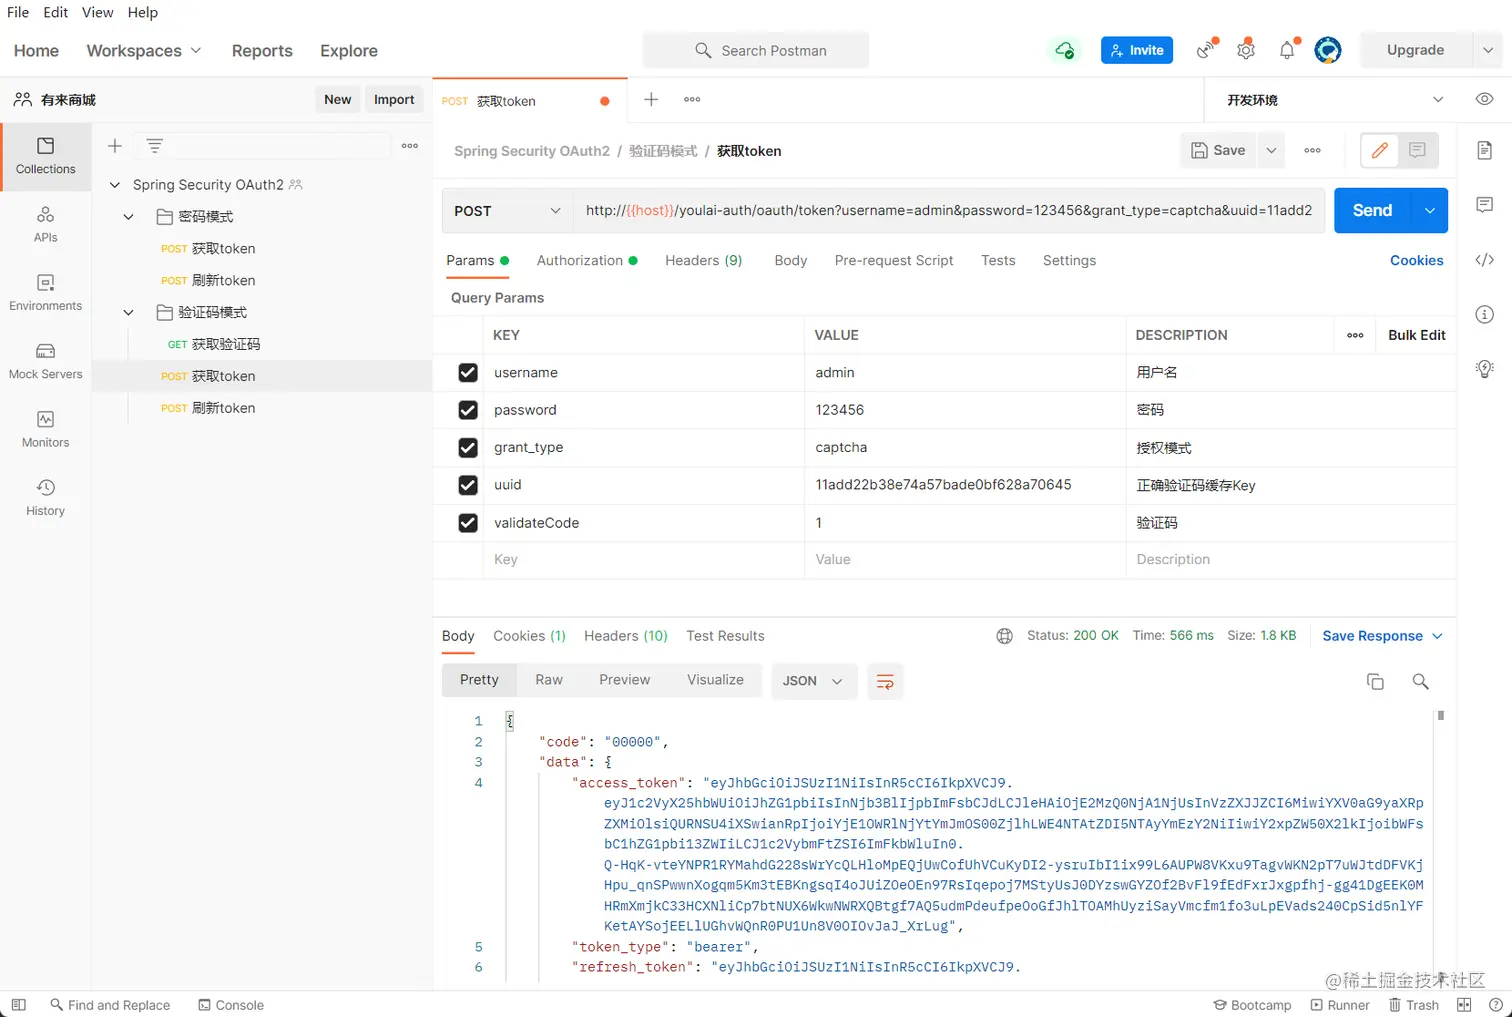The image size is (1512, 1017).
Task: Toggle the two-pane layout icon in status bar
Action: [x=1464, y=1005]
